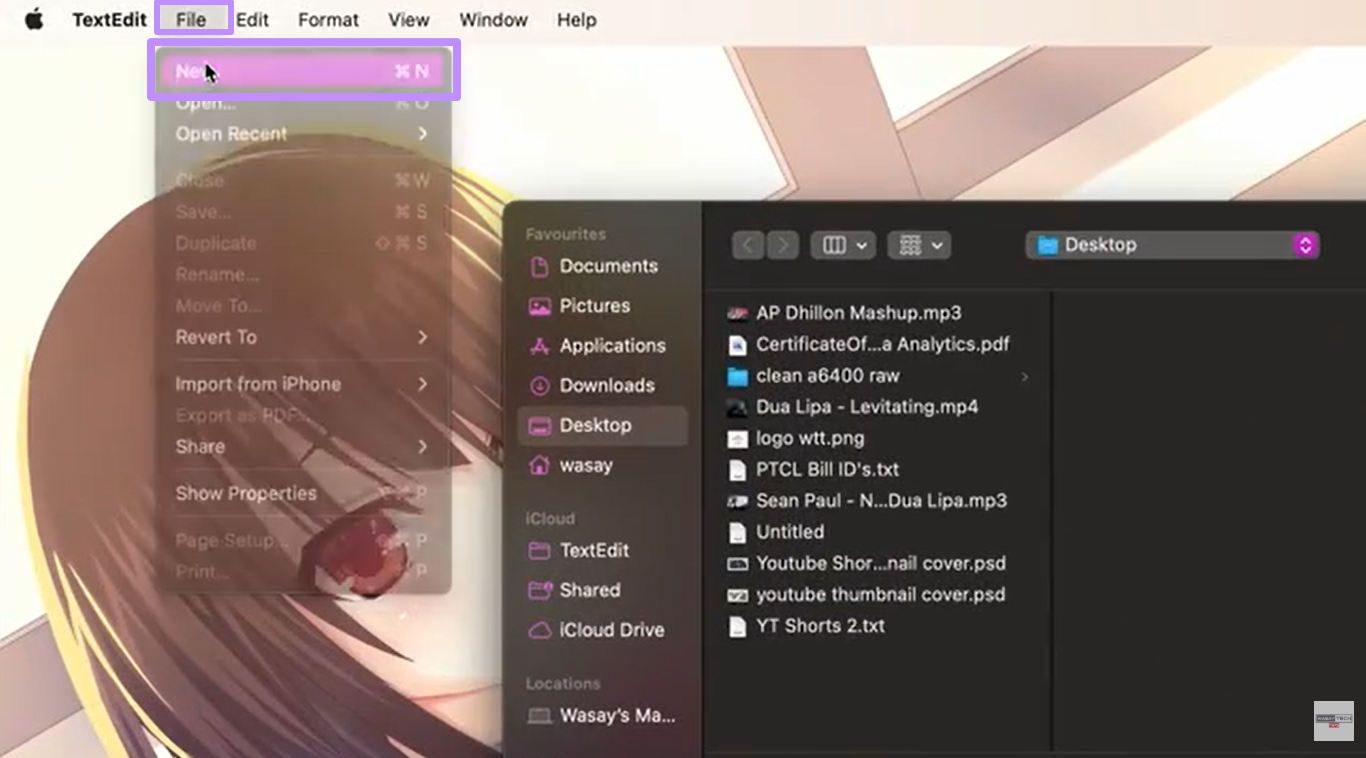Click Show Properties in the File menu
This screenshot has height=758, width=1366.
pyautogui.click(x=245, y=493)
